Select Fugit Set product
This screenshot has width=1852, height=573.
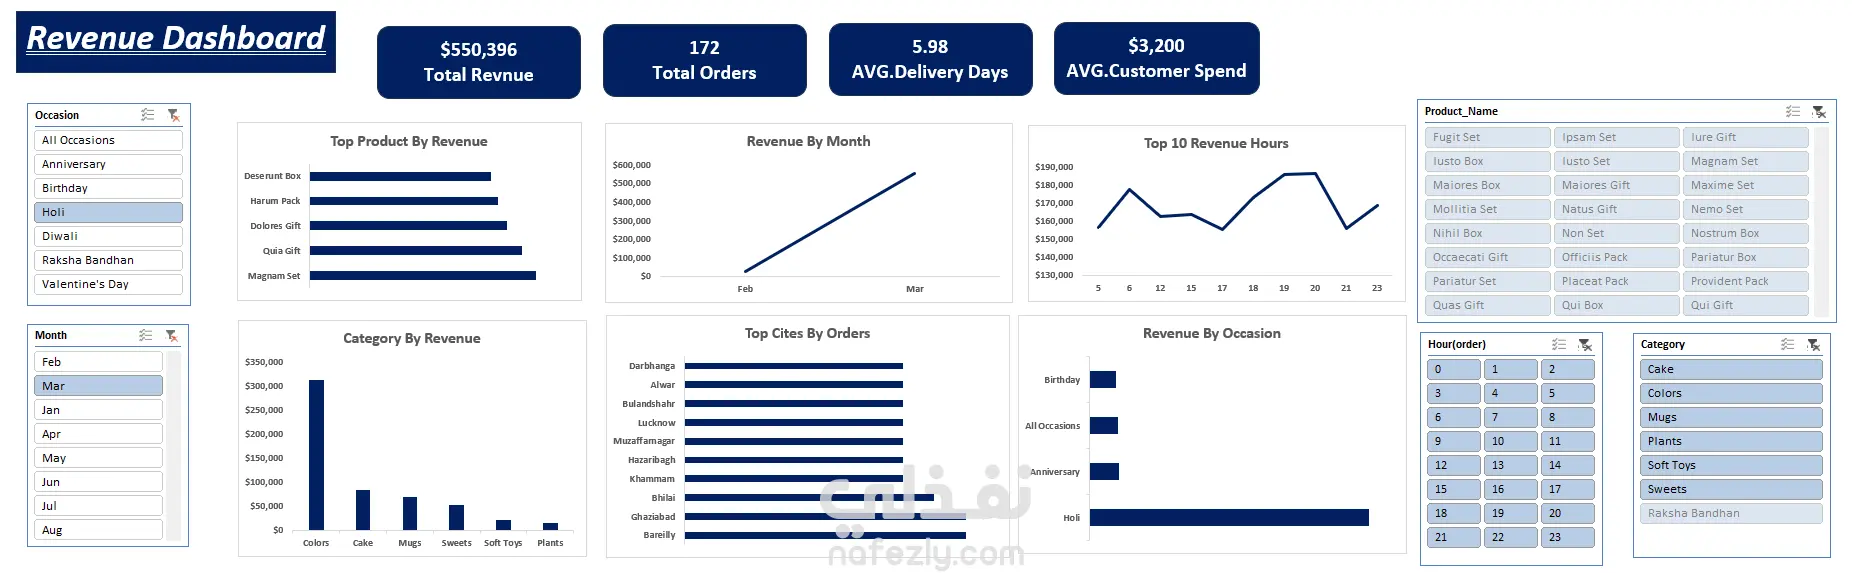coord(1487,137)
